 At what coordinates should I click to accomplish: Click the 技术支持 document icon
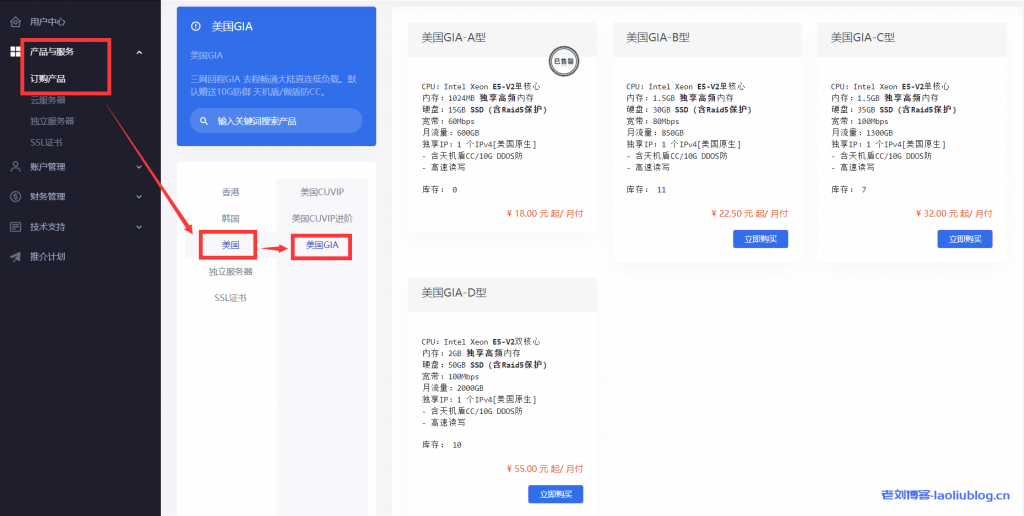tap(15, 227)
